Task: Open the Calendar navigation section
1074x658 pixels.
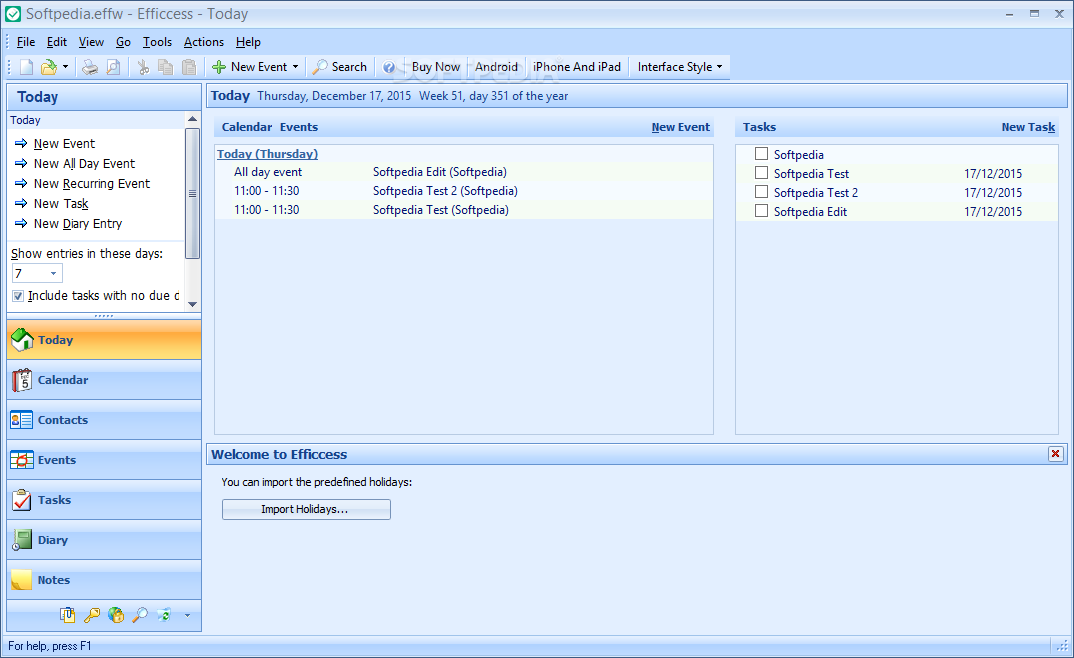Action: click(104, 380)
